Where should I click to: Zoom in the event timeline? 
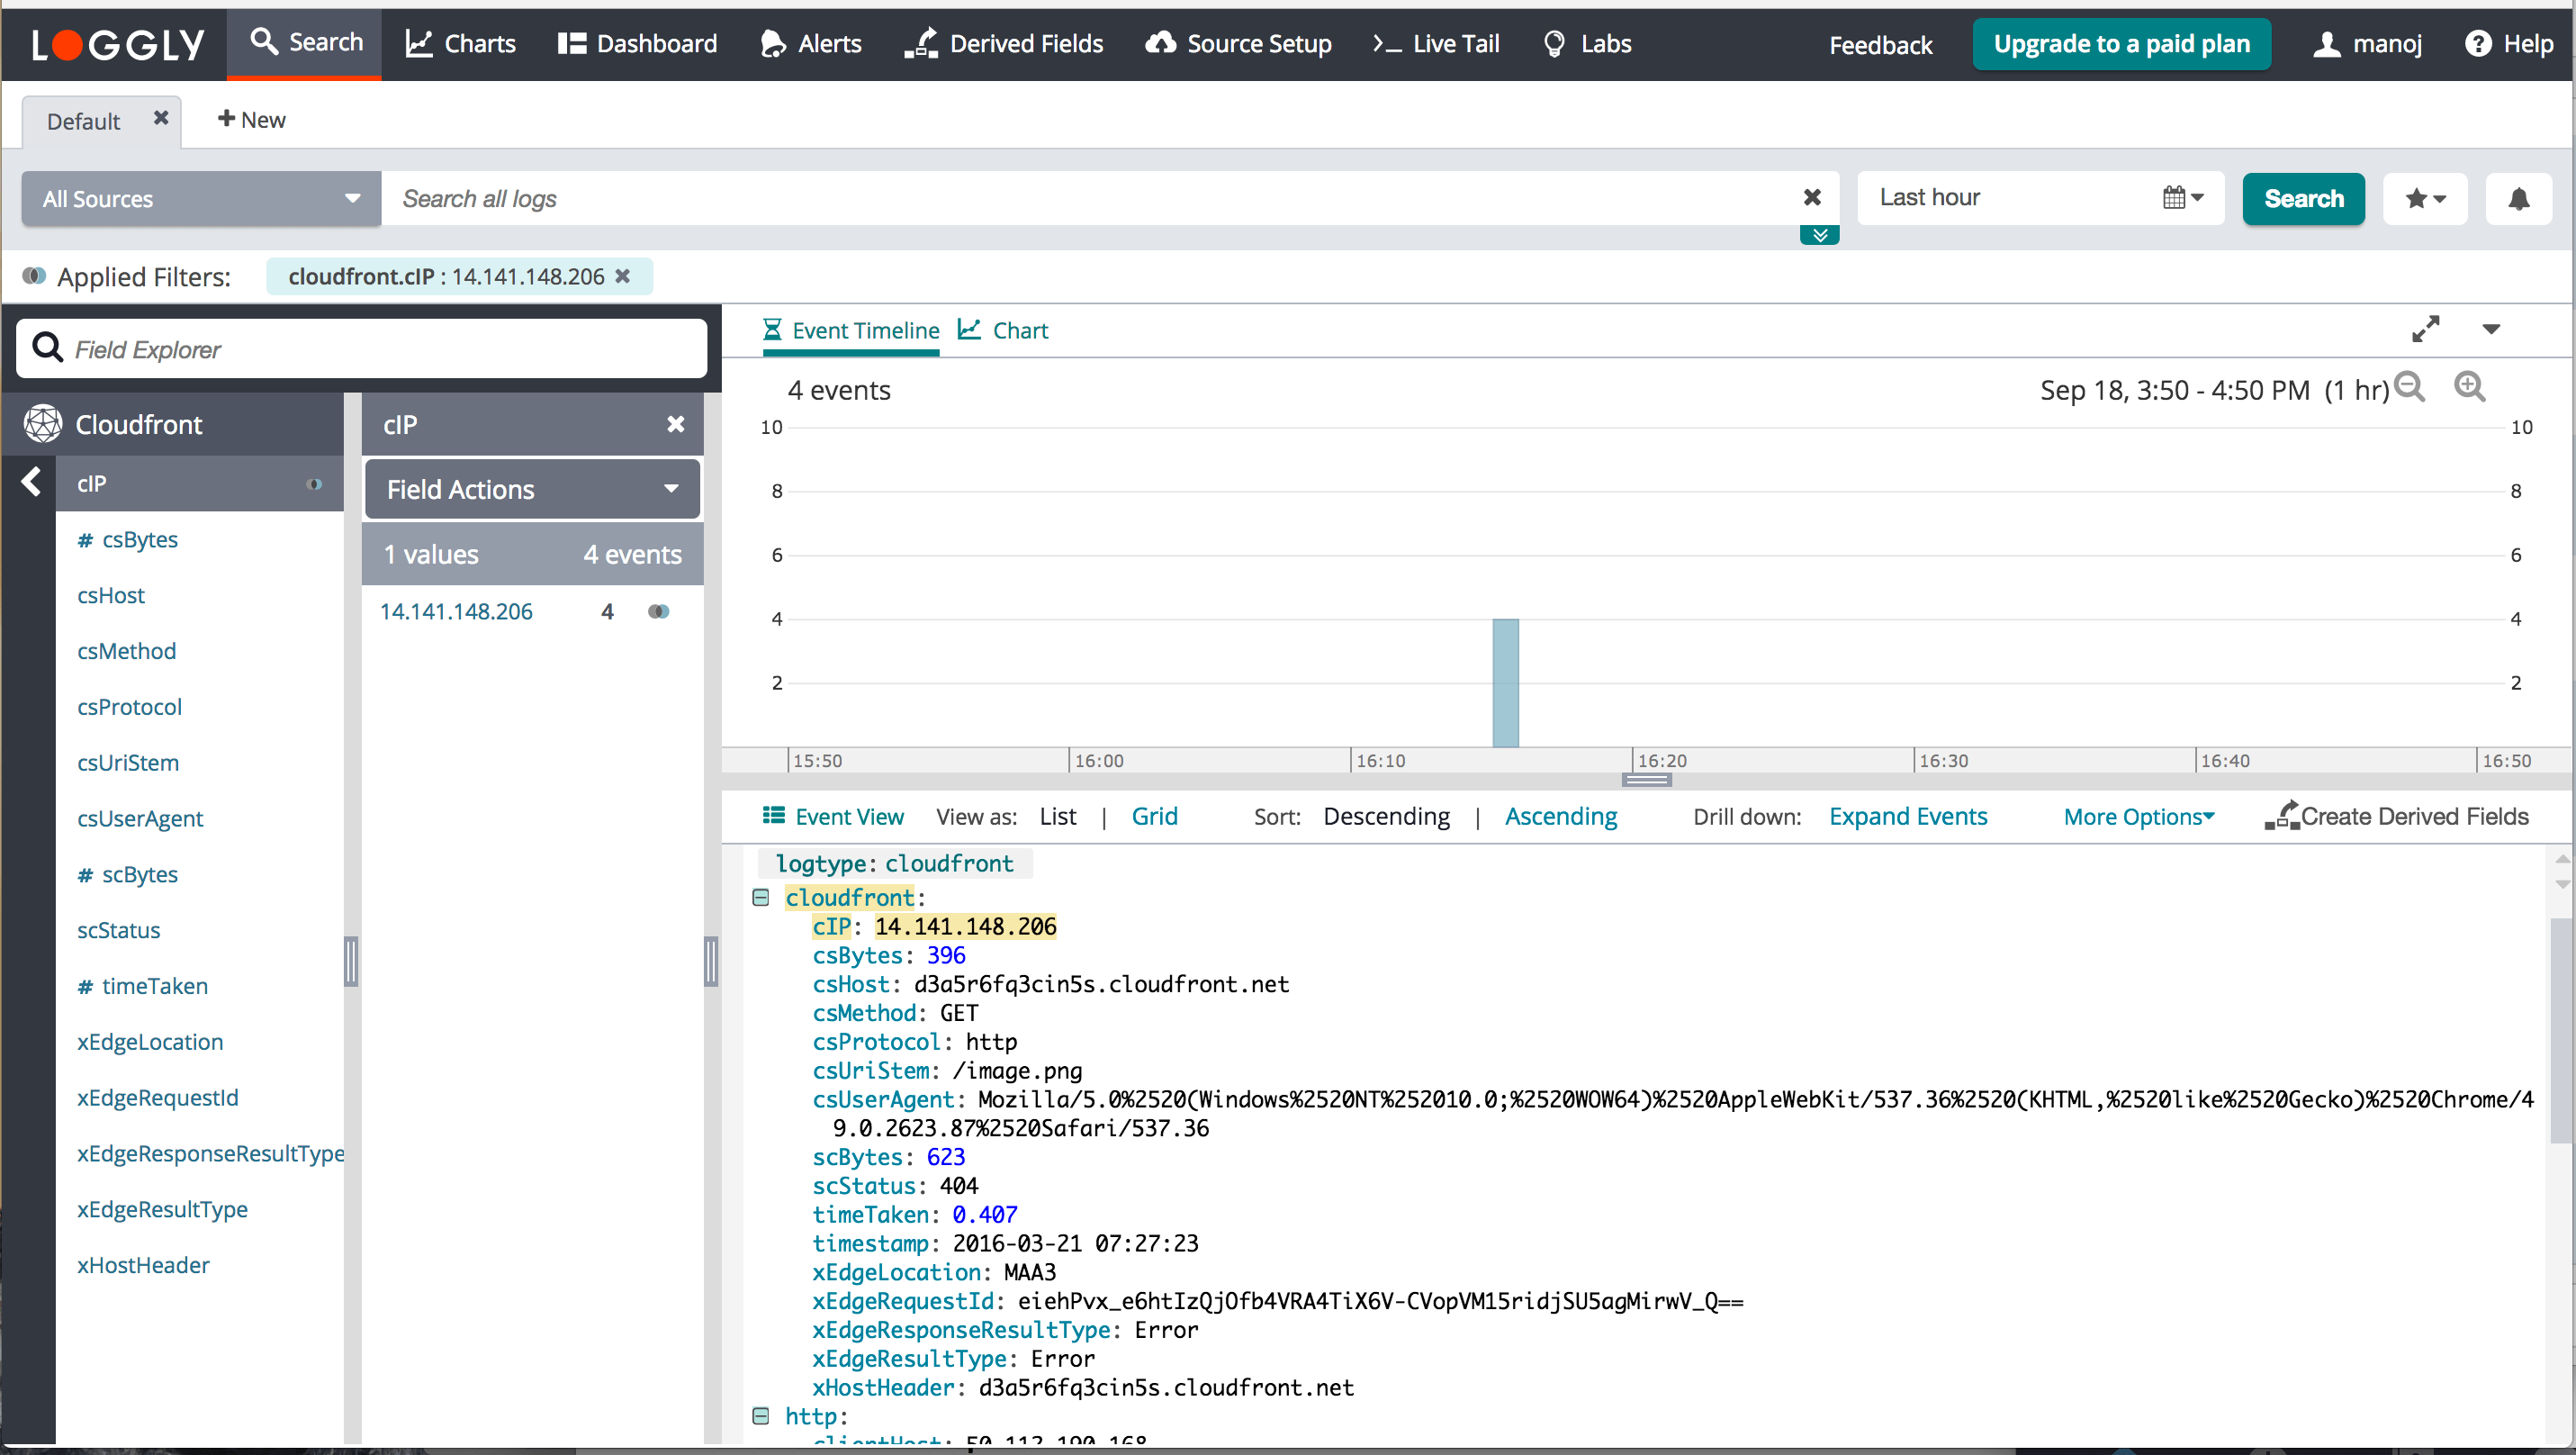pos(2469,387)
